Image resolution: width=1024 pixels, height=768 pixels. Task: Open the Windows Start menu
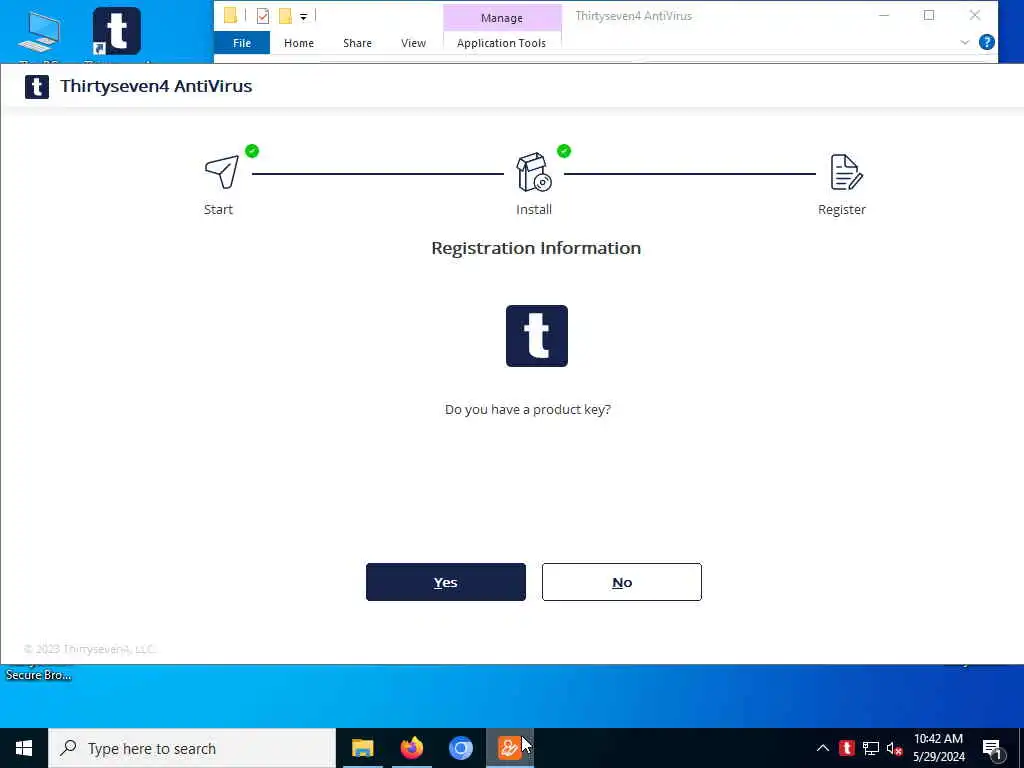coord(24,748)
